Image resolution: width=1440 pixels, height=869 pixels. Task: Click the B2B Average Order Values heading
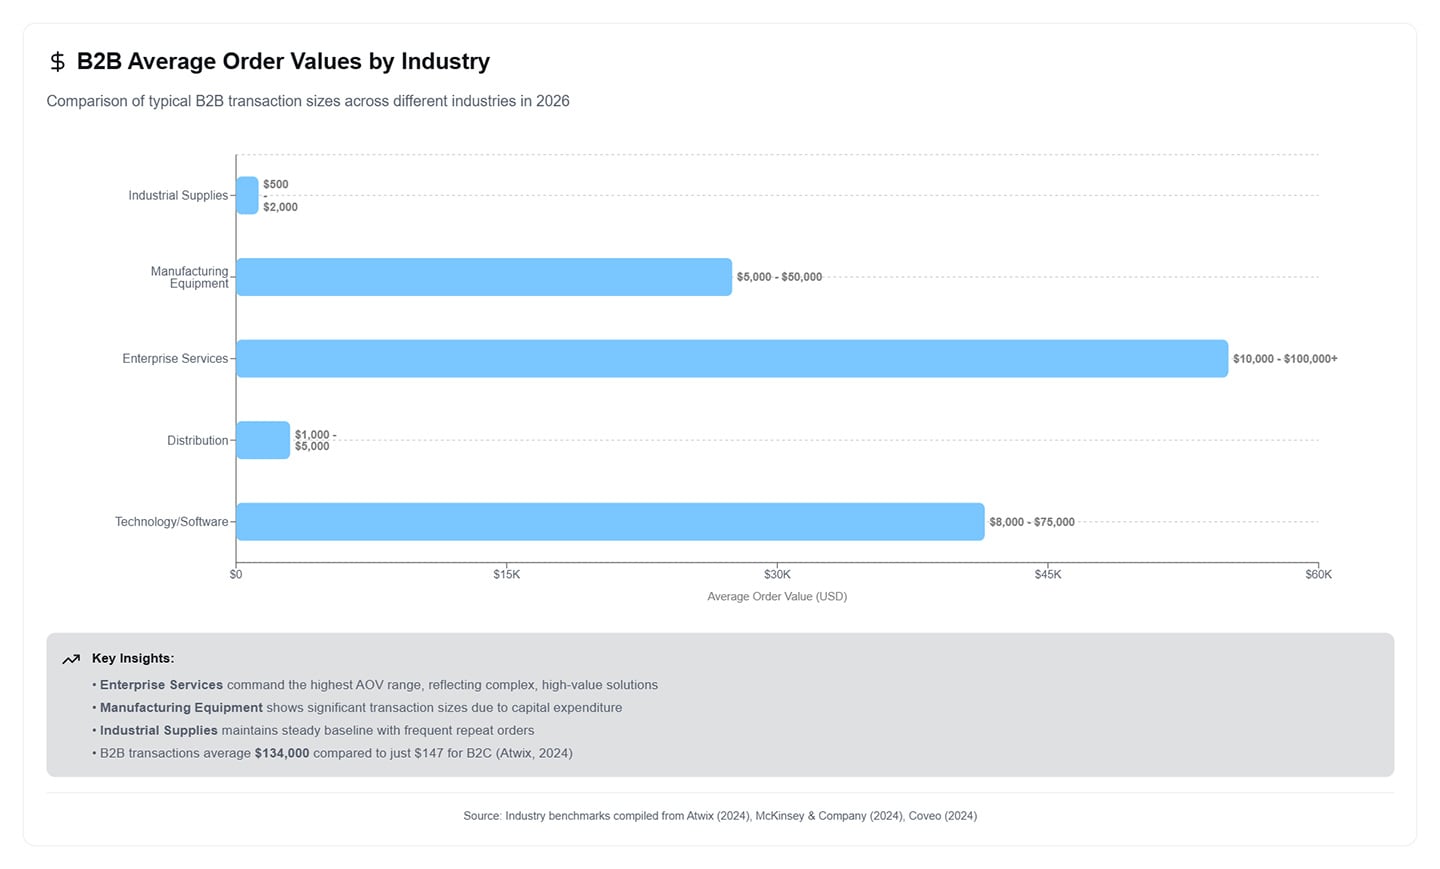pos(283,62)
